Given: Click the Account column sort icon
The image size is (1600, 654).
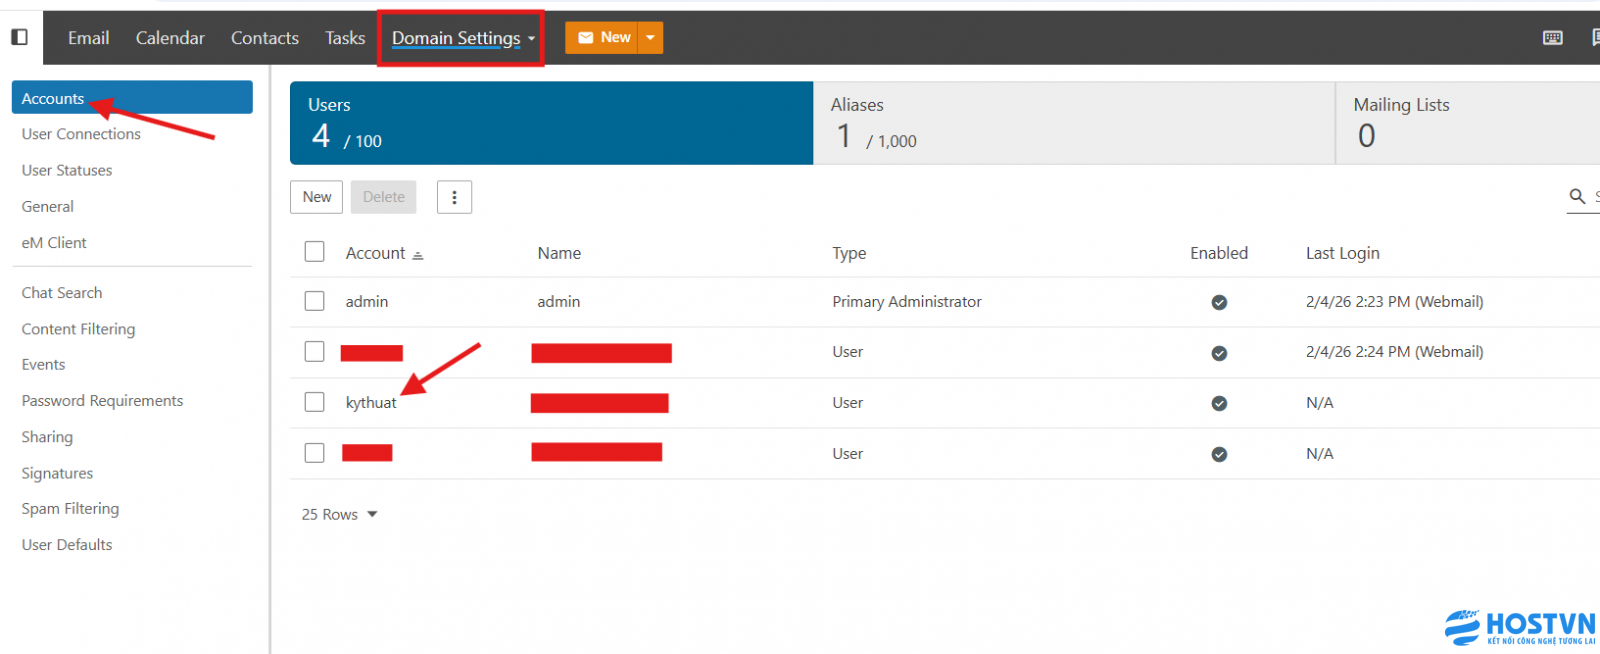Looking at the screenshot, I should (418, 255).
